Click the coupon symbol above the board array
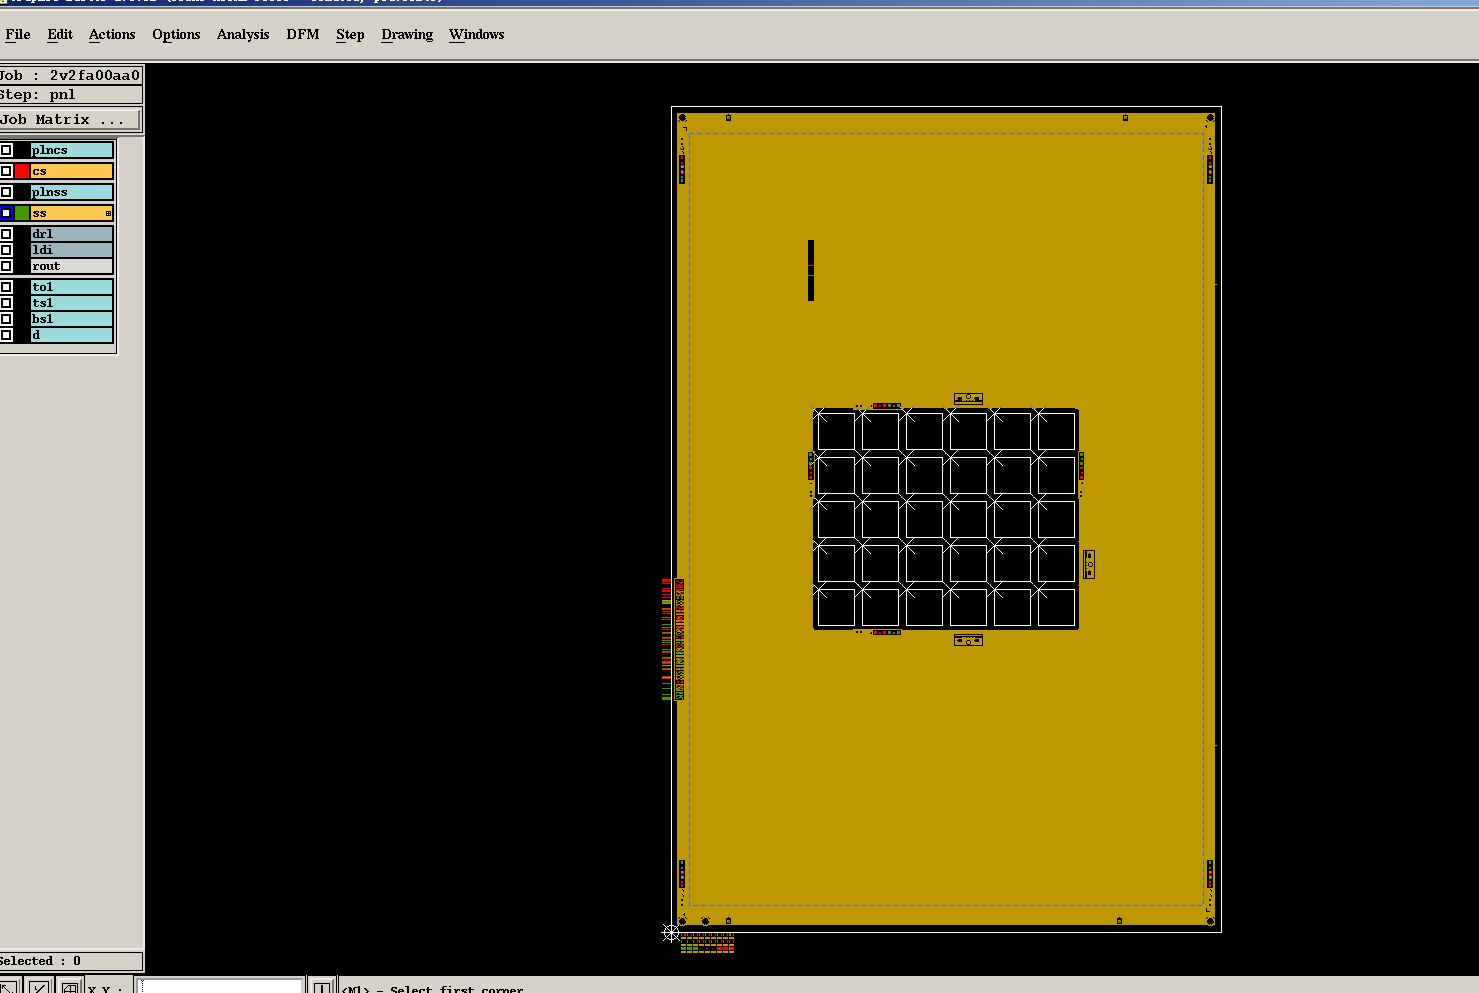Viewport: 1479px width, 993px height. pos(968,398)
